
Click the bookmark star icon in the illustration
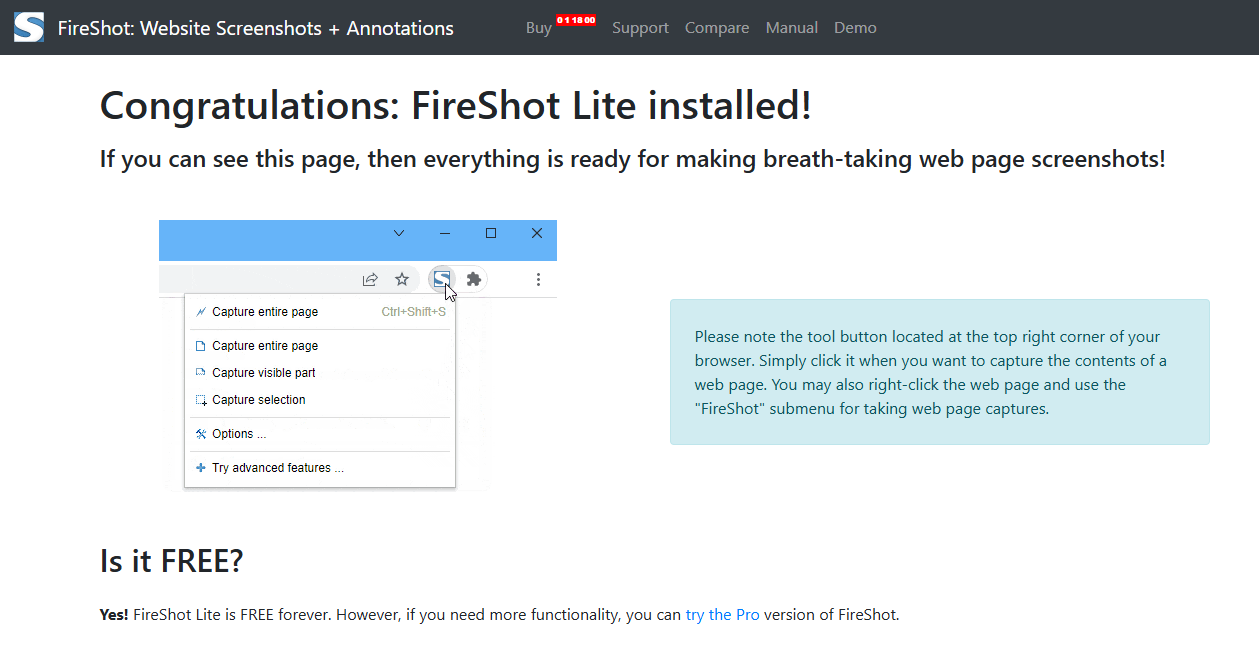(402, 279)
